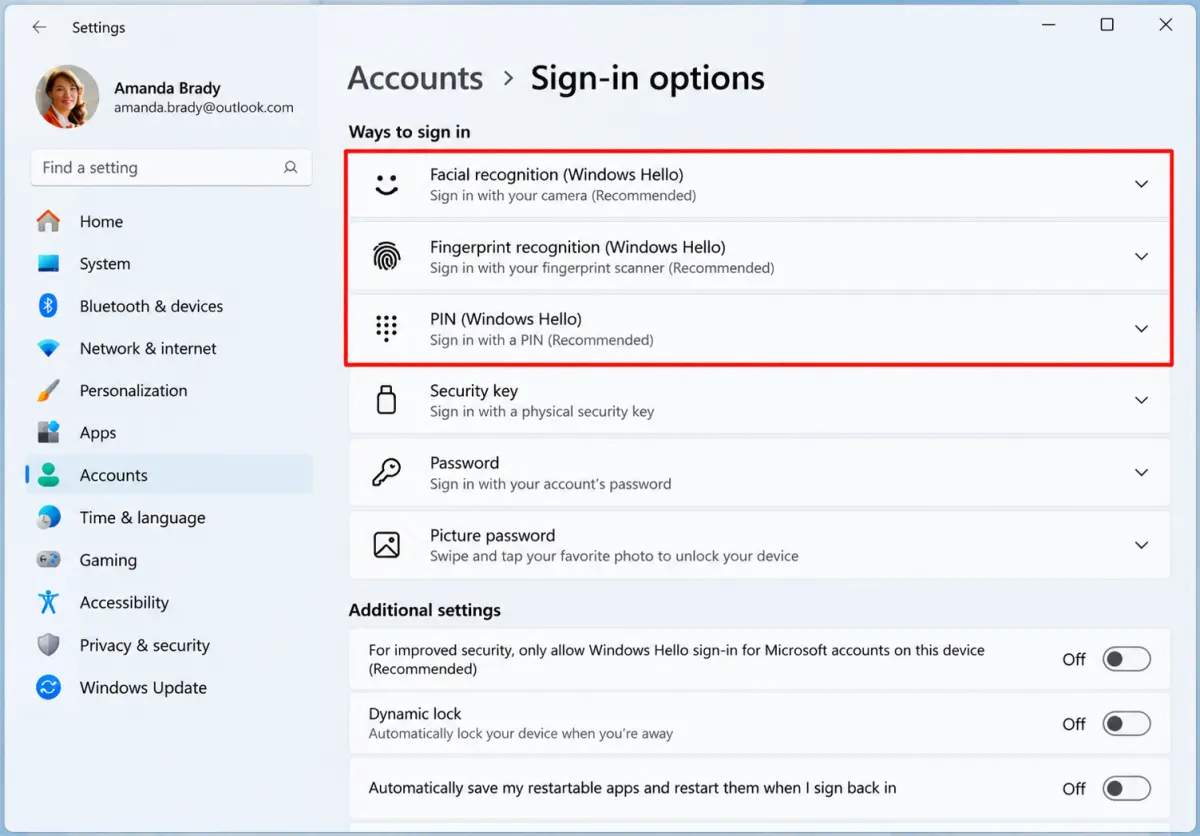Click the Privacy & security shield icon
Viewport: 1200px width, 836px height.
coord(48,645)
